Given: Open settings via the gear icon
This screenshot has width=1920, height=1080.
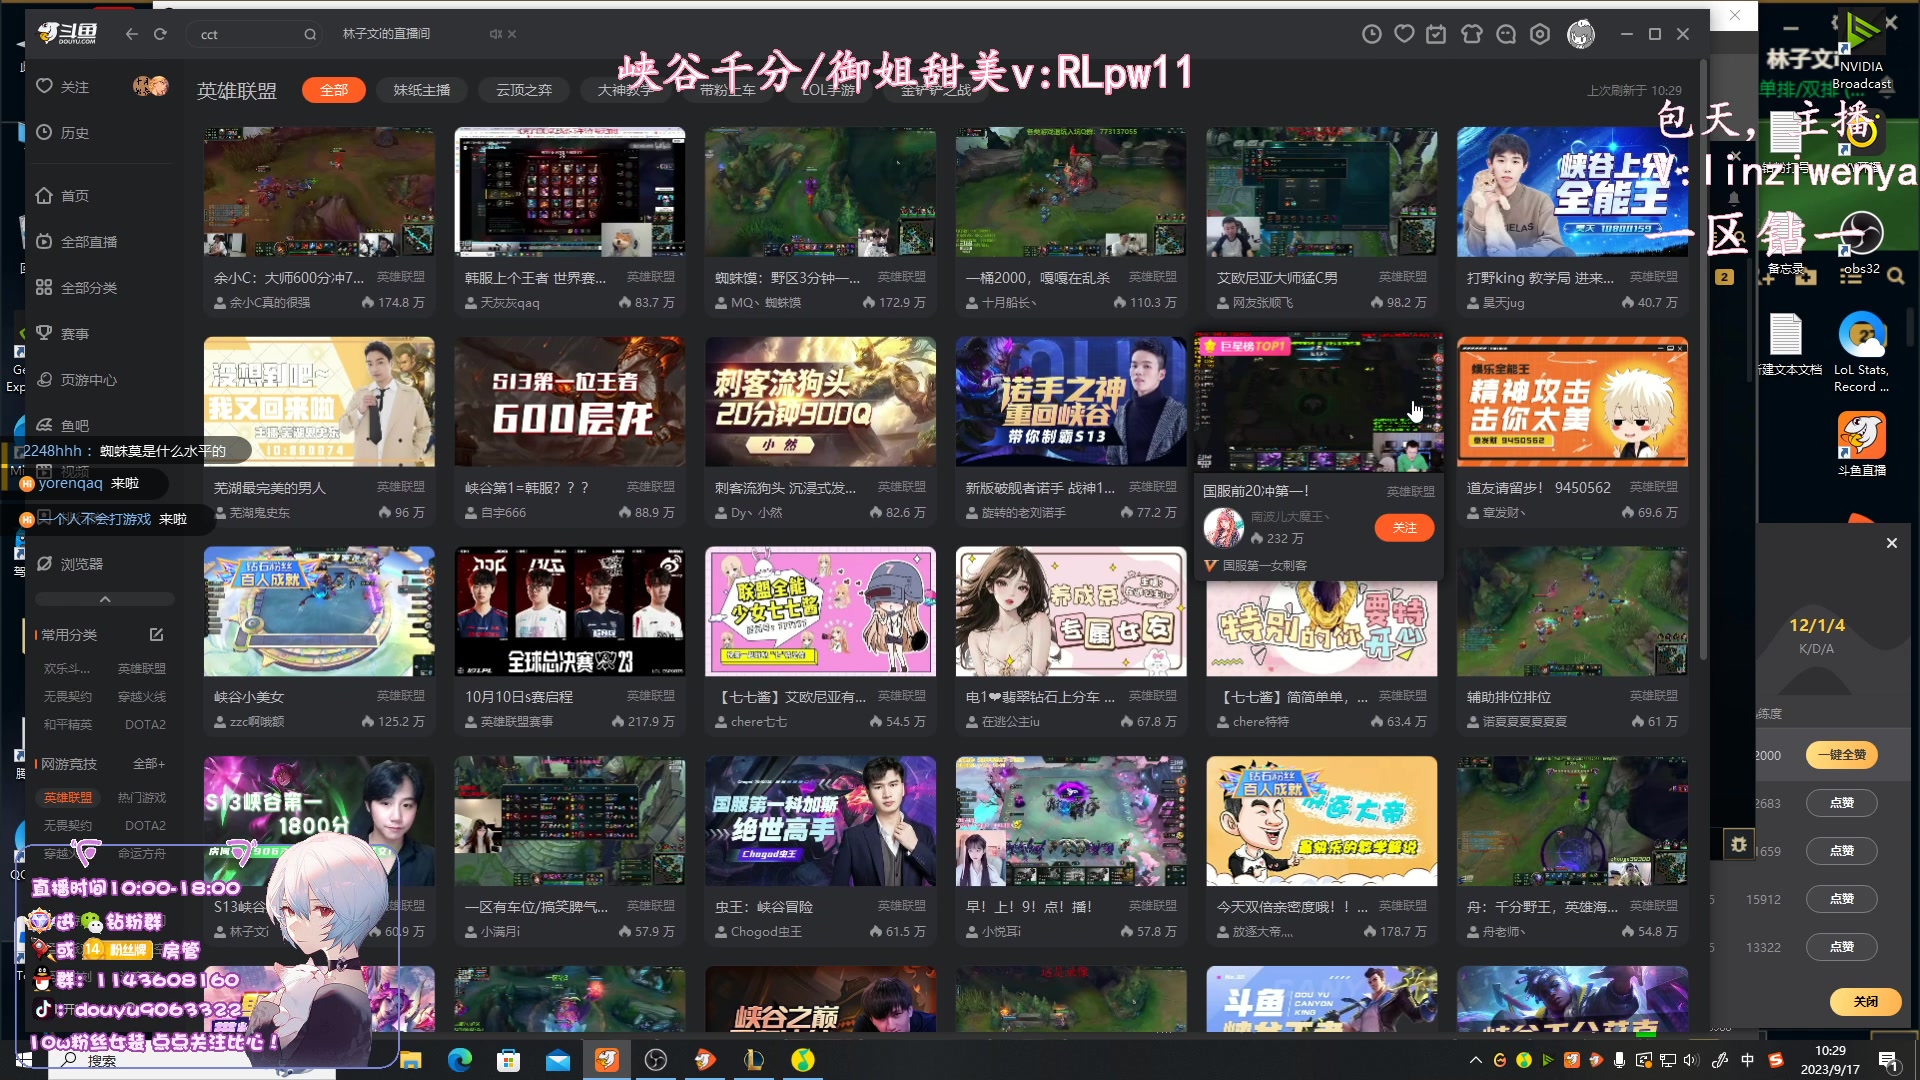Looking at the screenshot, I should tap(1539, 33).
